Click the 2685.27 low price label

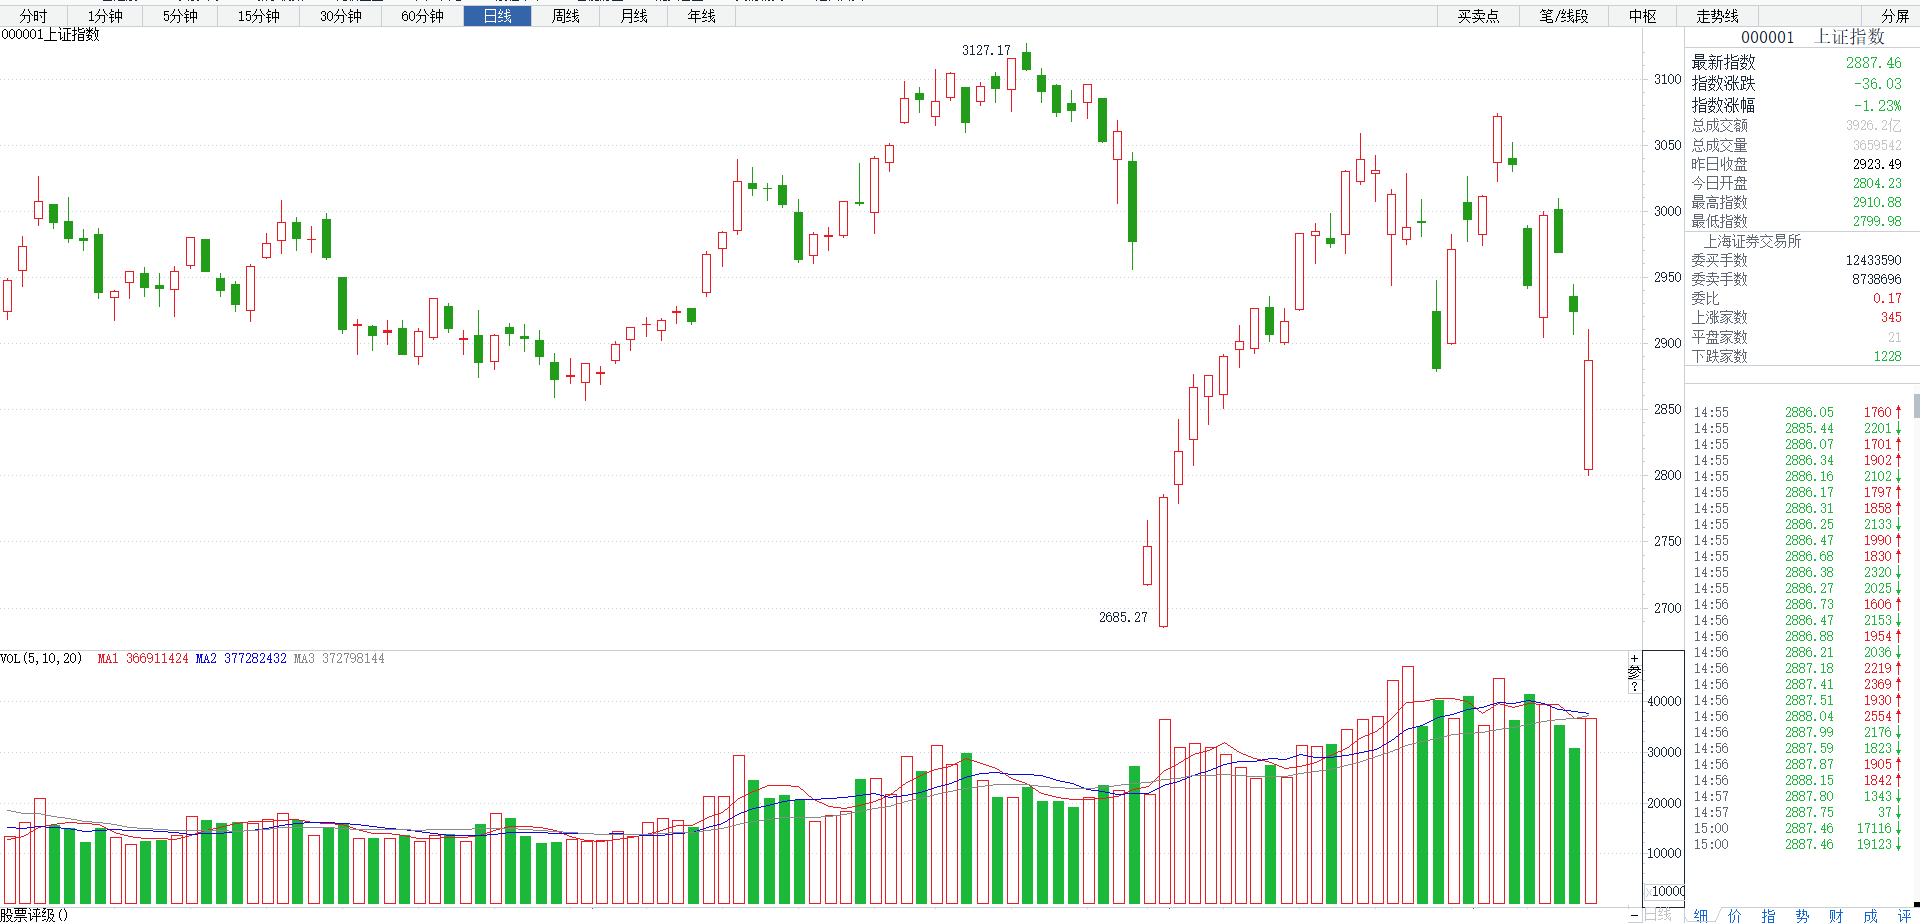[1123, 617]
